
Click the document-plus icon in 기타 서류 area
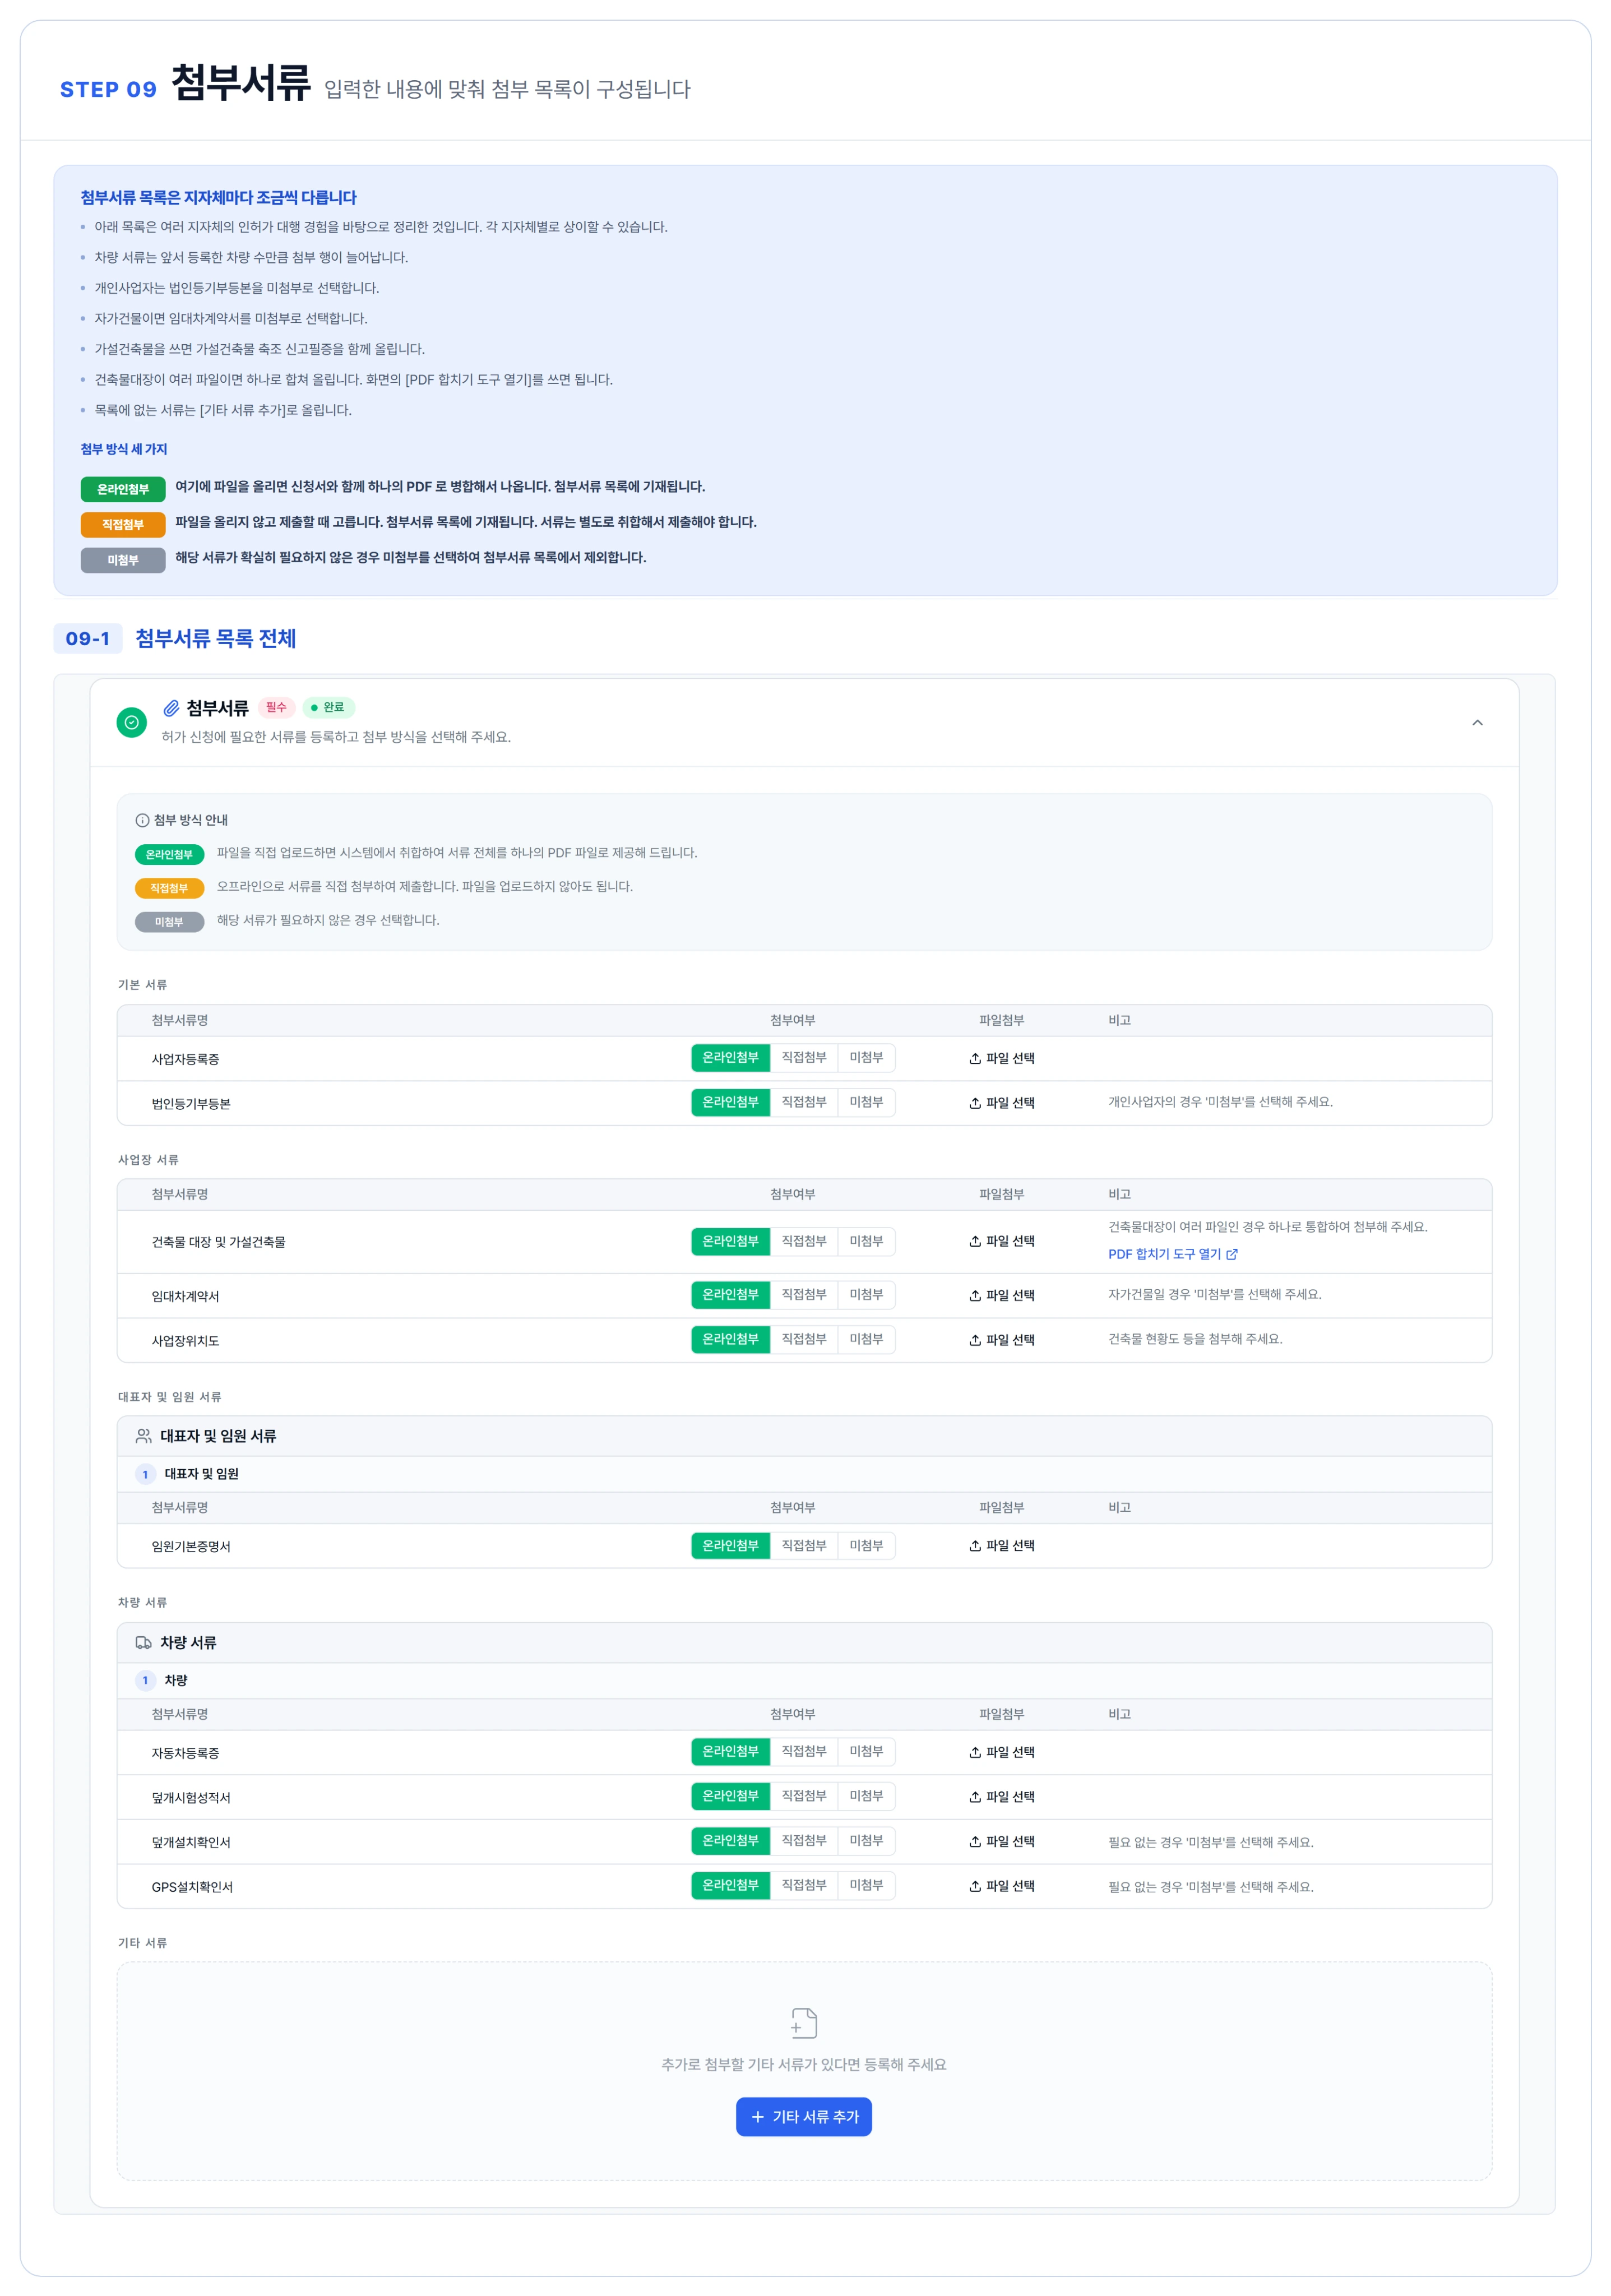coord(804,2023)
